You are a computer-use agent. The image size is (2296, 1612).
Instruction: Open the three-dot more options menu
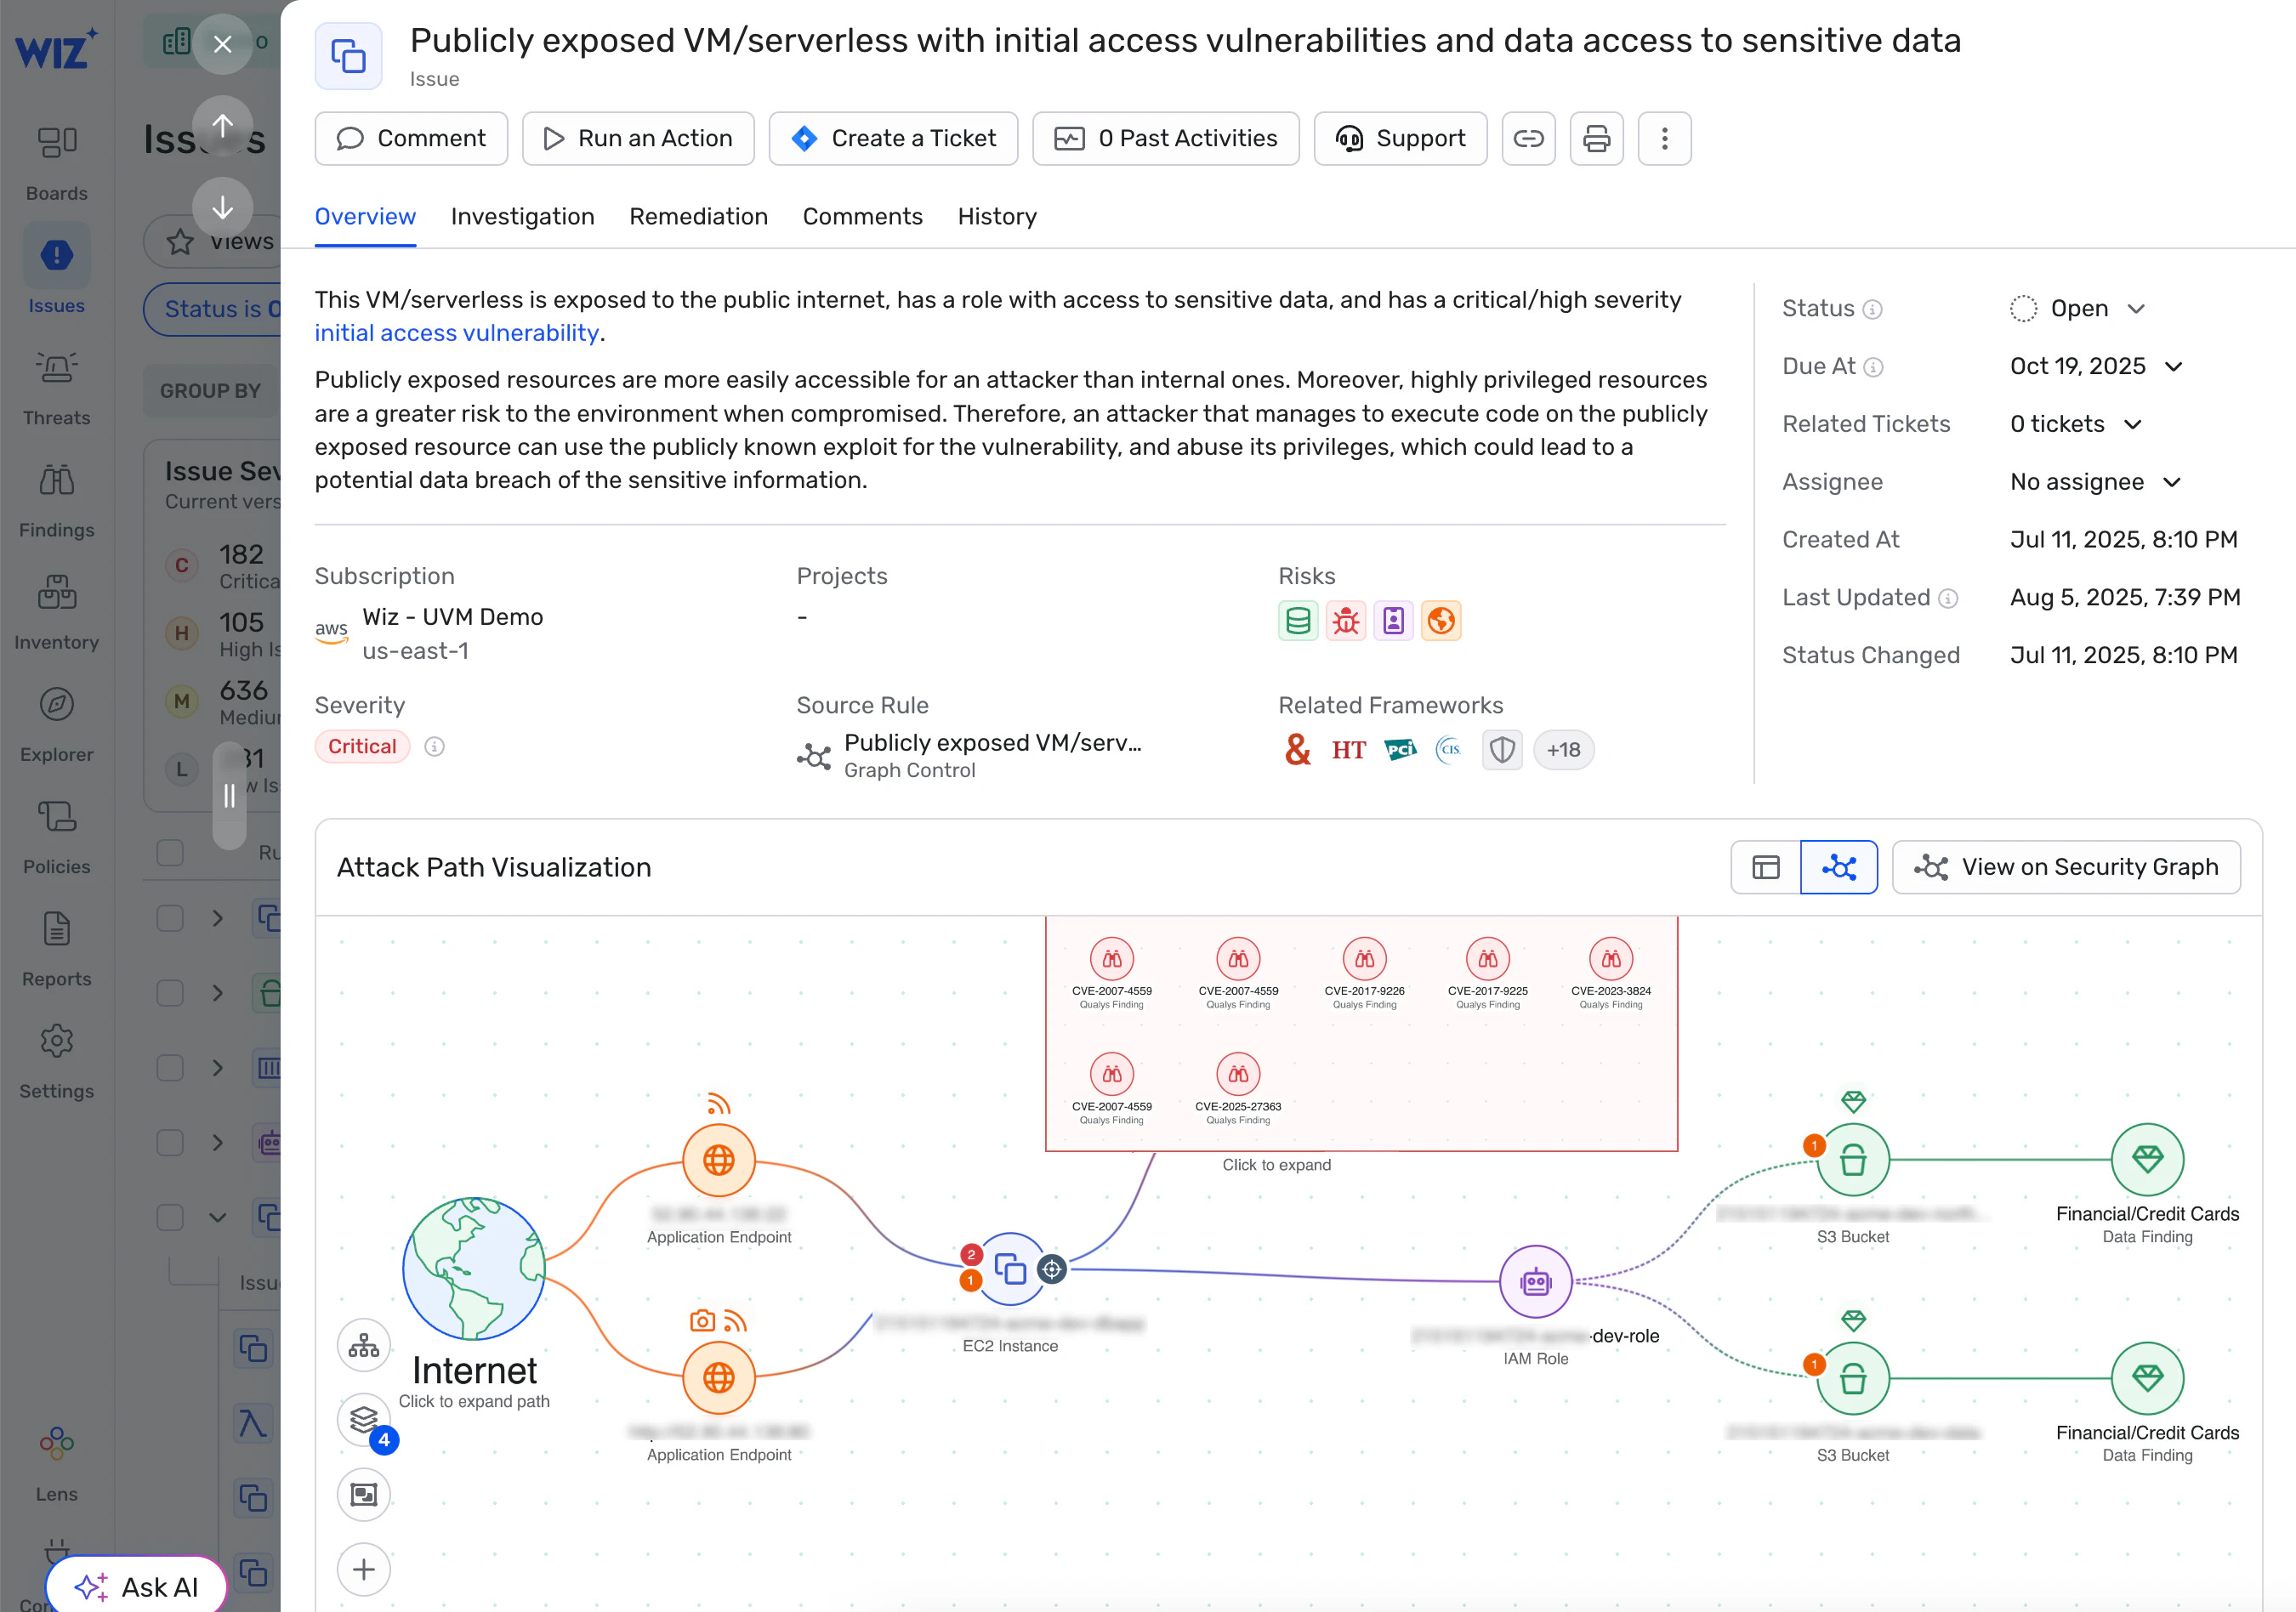pyautogui.click(x=1664, y=138)
